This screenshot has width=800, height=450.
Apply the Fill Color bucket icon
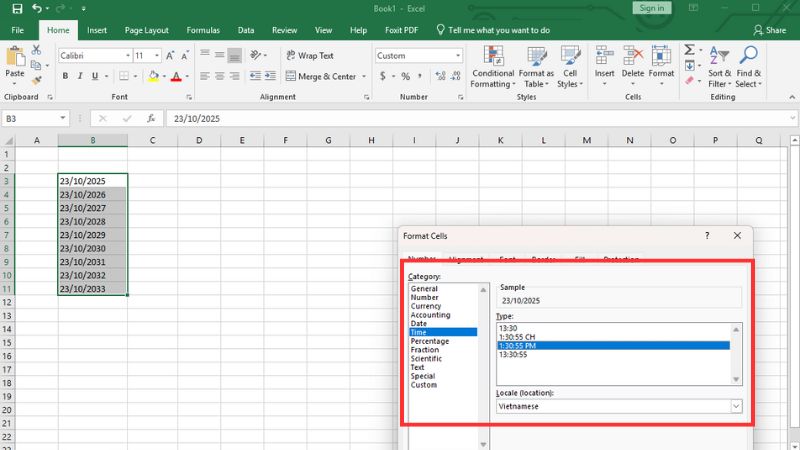click(x=154, y=76)
